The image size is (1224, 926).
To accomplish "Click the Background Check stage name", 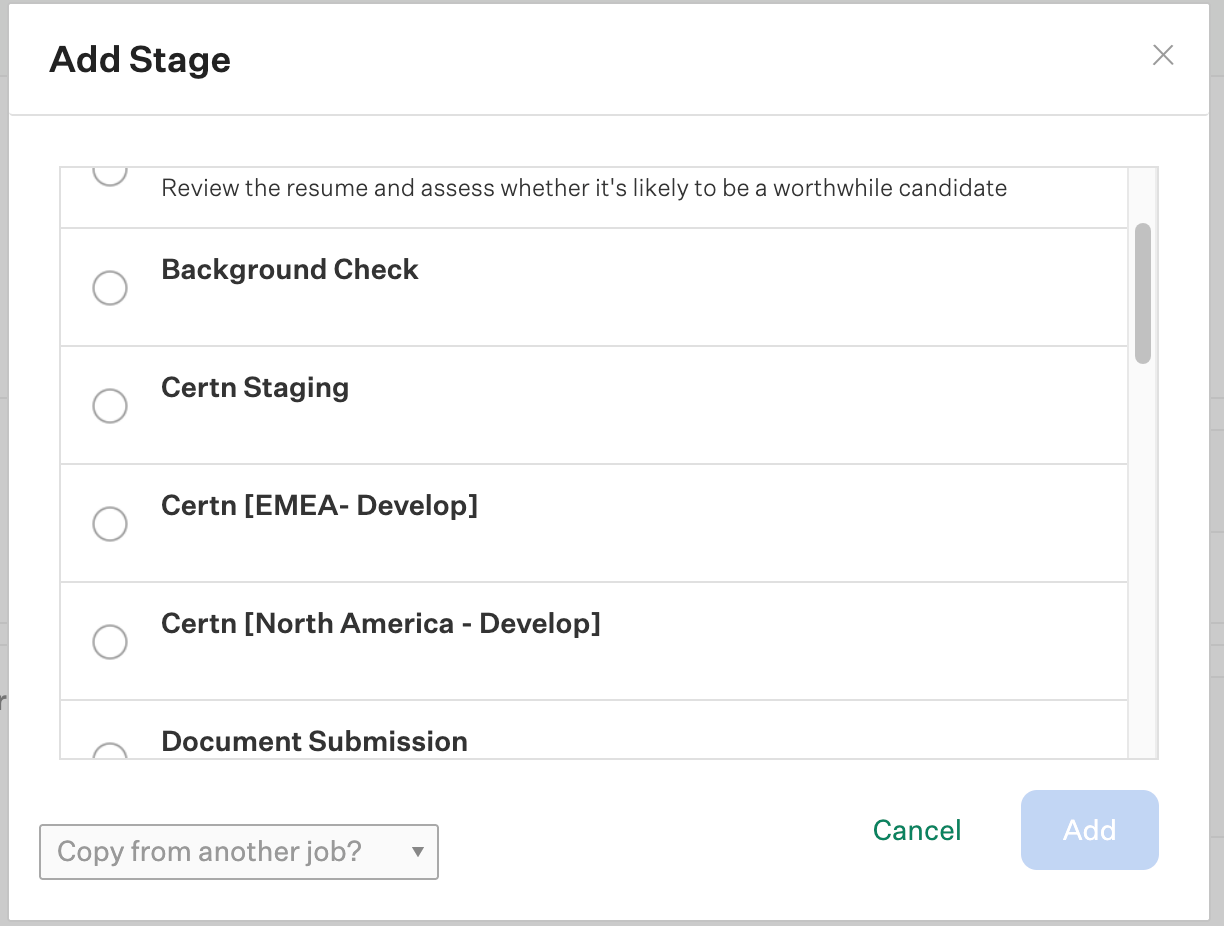I will pyautogui.click(x=289, y=270).
